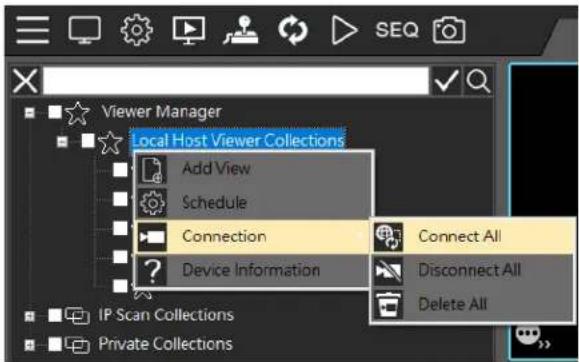Select the Viewer Manager tree label
Viewport: 579px width, 362px height.
tap(162, 112)
